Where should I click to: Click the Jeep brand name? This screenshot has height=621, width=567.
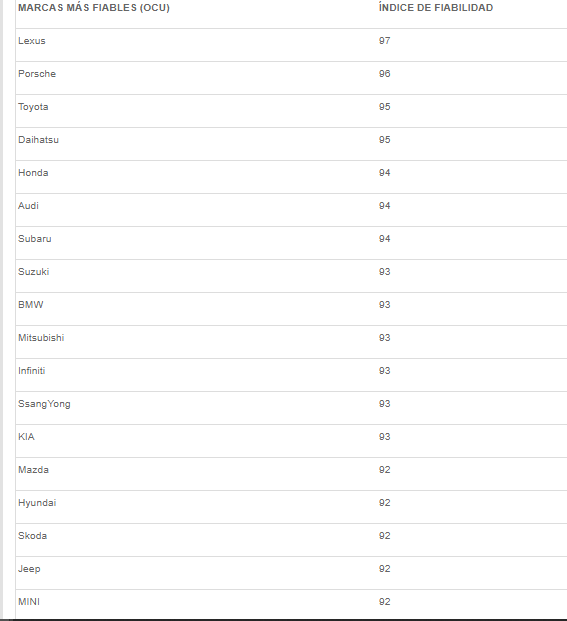(x=29, y=569)
